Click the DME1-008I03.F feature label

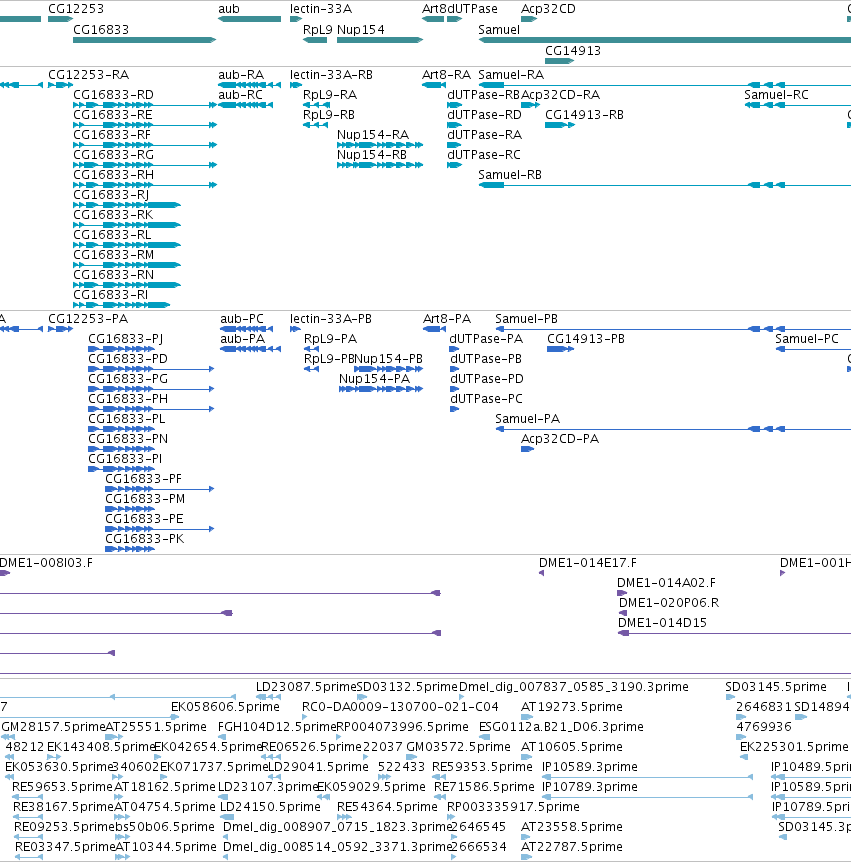click(x=46, y=563)
